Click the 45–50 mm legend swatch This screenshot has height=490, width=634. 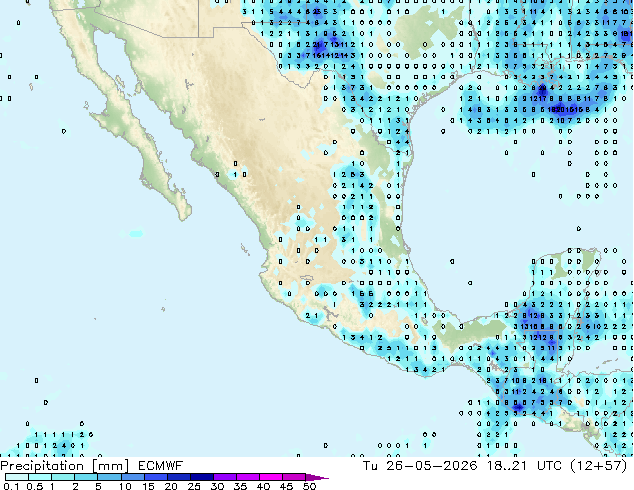coord(294,477)
